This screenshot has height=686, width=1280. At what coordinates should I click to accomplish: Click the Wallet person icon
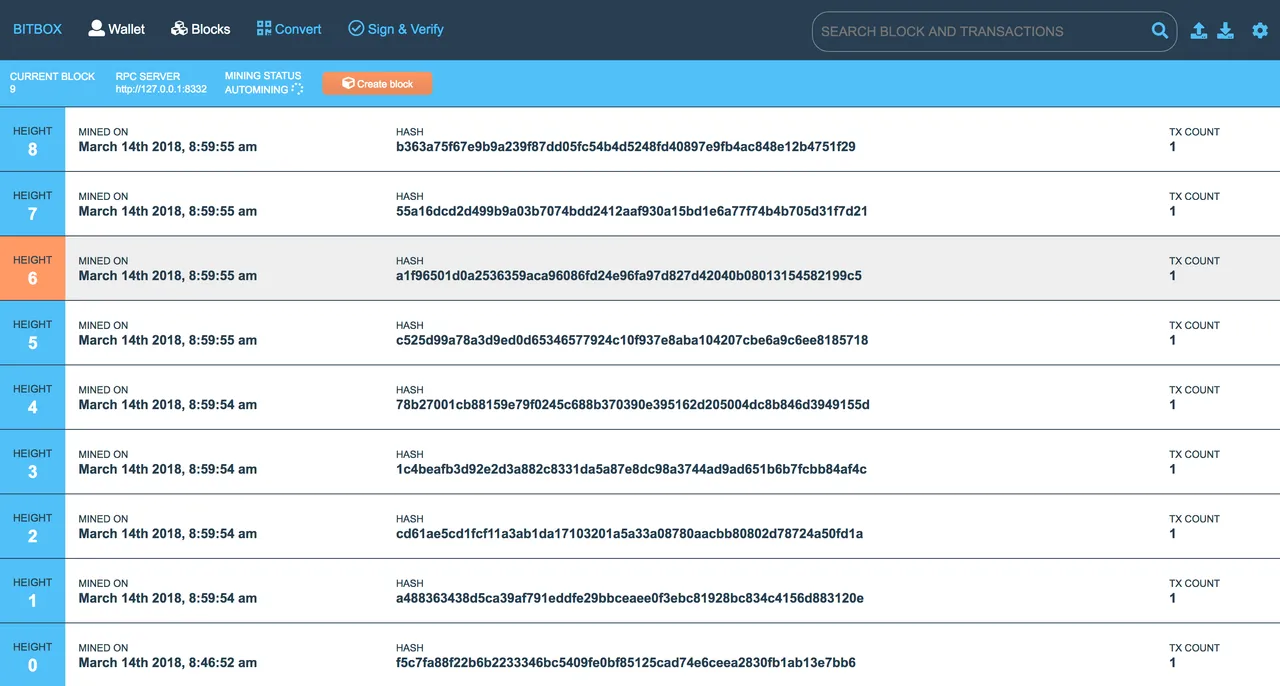point(96,28)
